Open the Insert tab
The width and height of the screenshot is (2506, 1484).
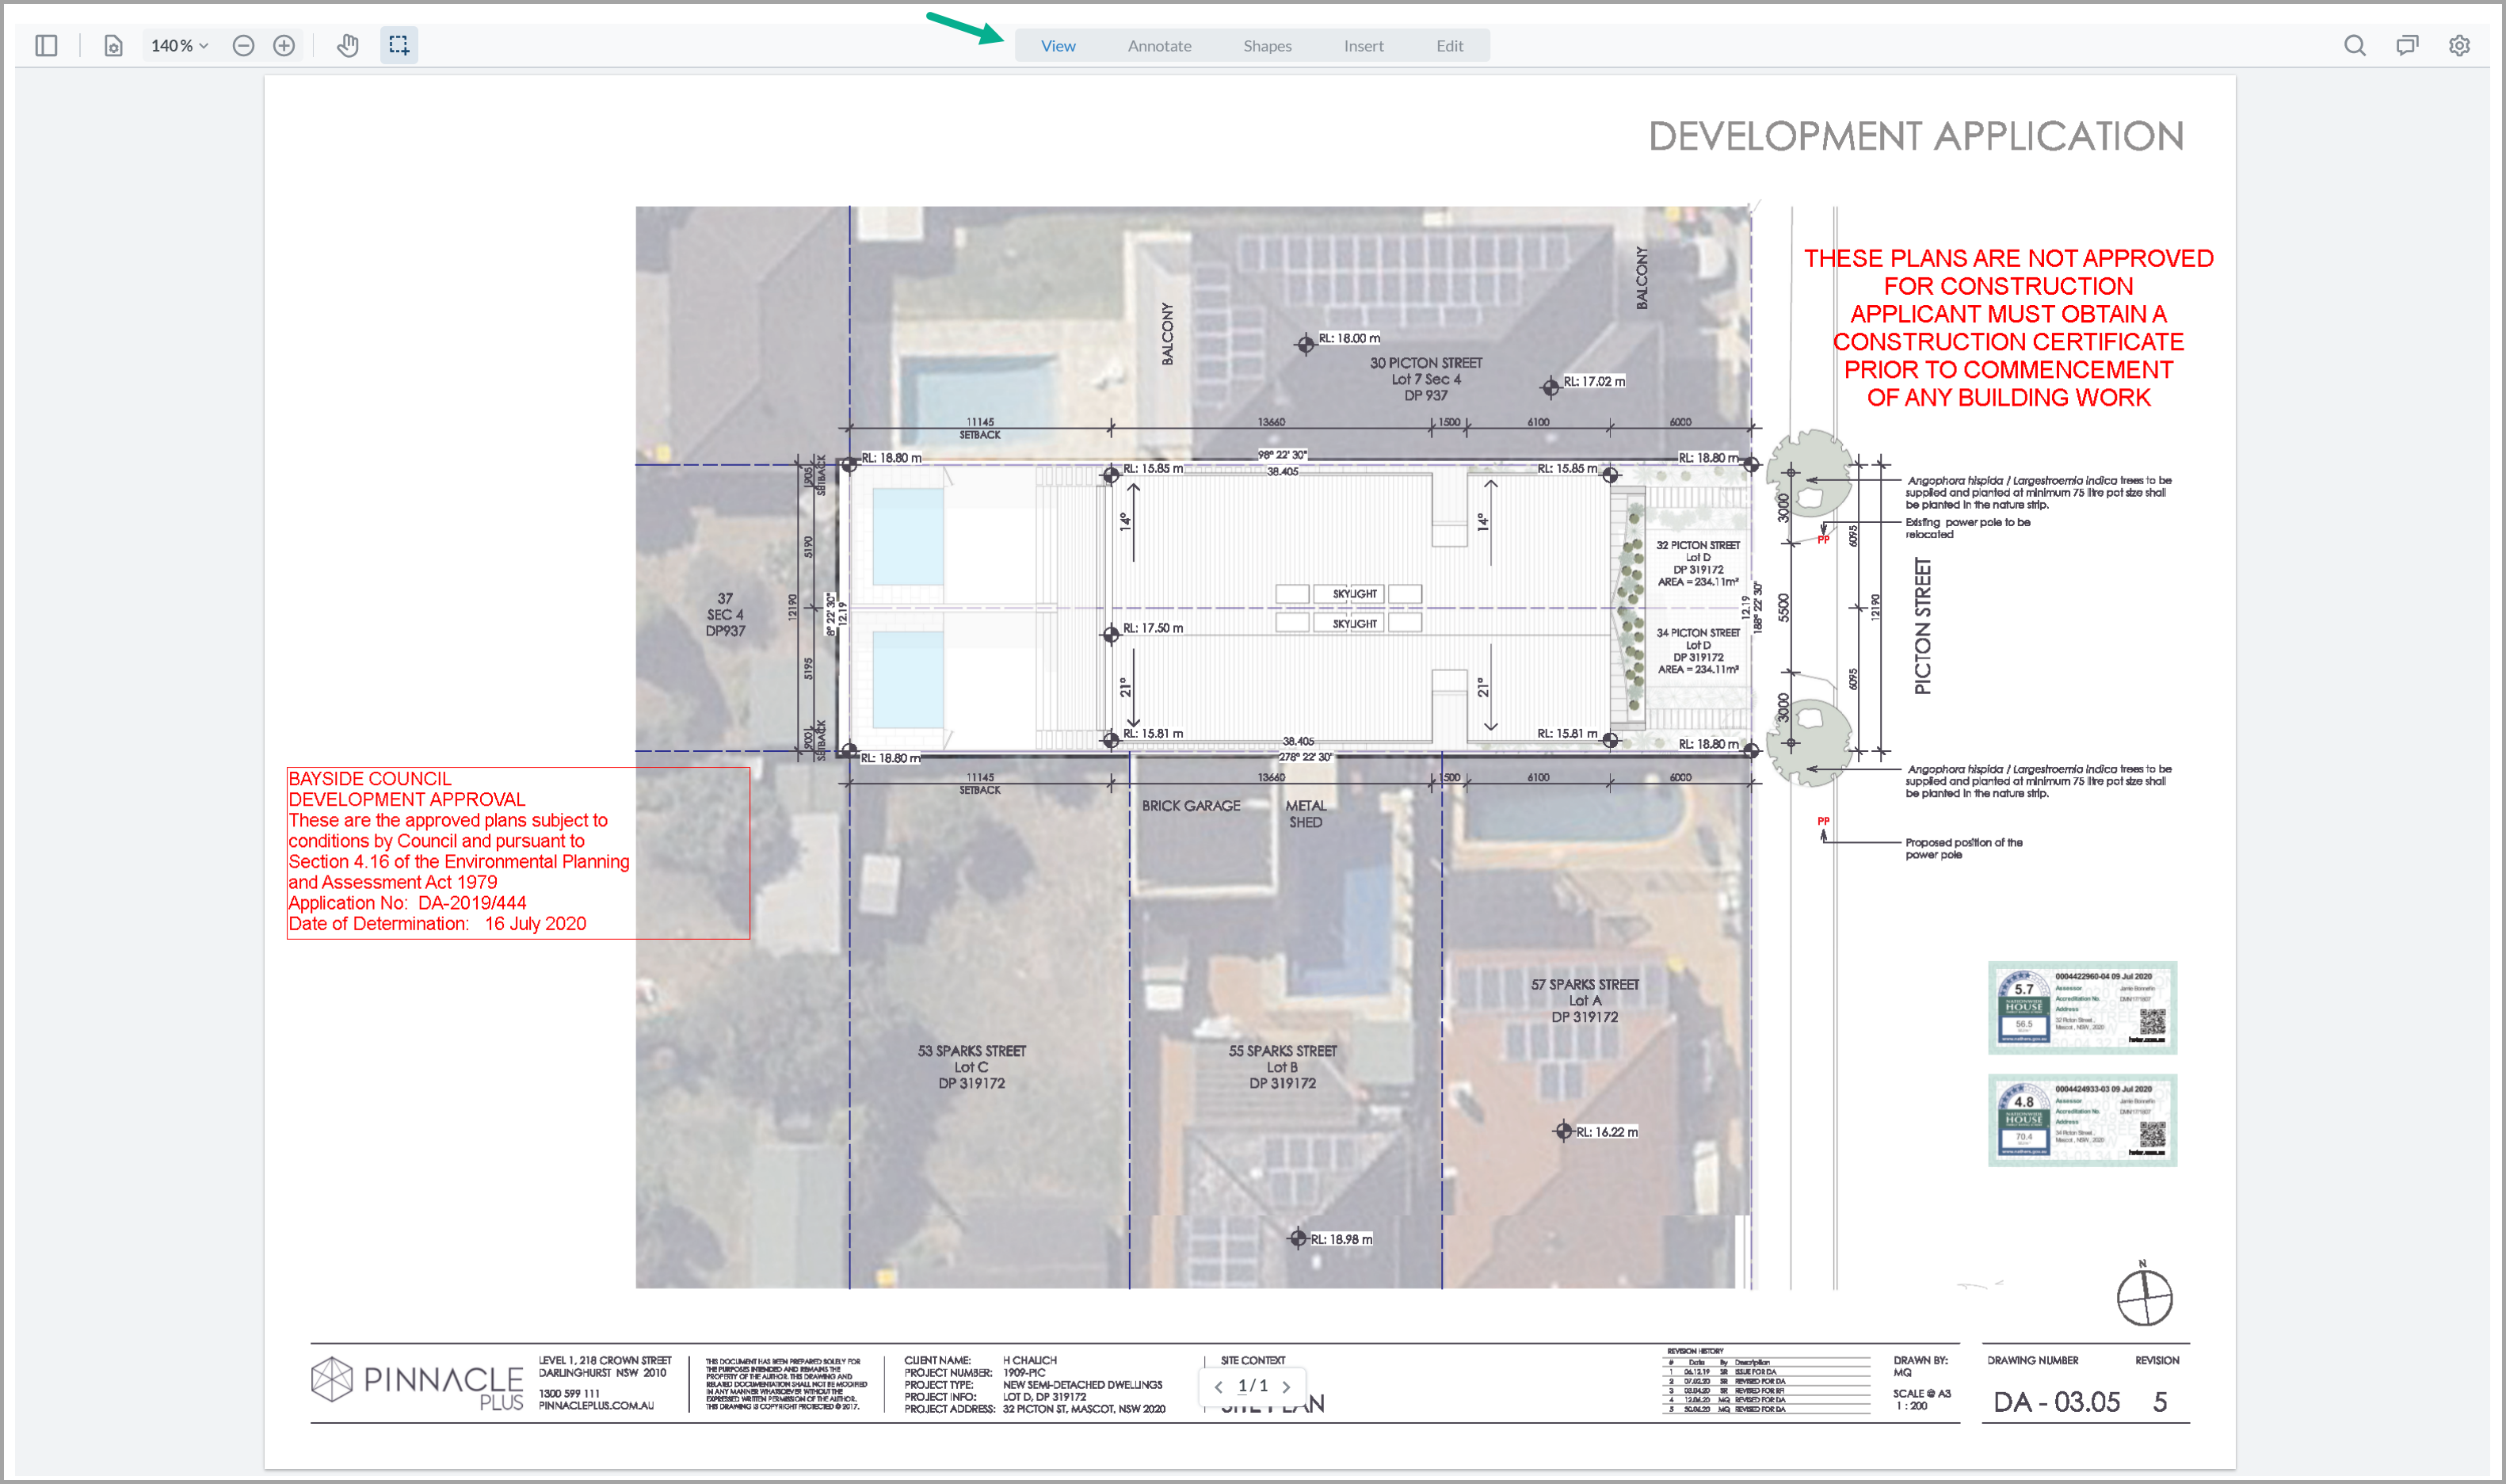tap(1363, 45)
